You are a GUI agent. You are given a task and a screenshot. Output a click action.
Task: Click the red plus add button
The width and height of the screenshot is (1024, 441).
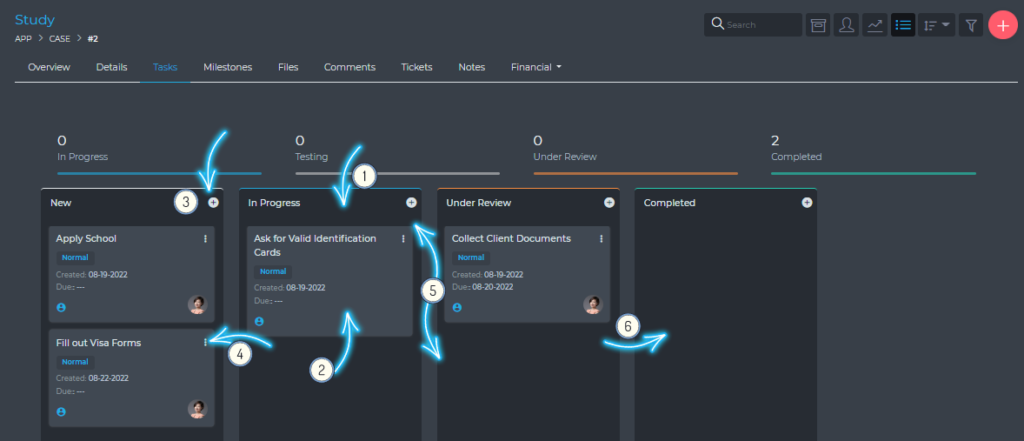[1003, 25]
